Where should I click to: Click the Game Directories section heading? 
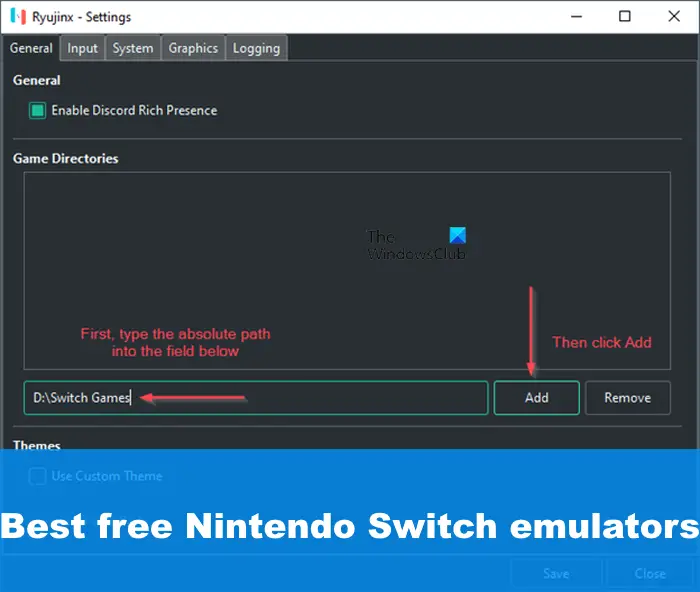(66, 158)
